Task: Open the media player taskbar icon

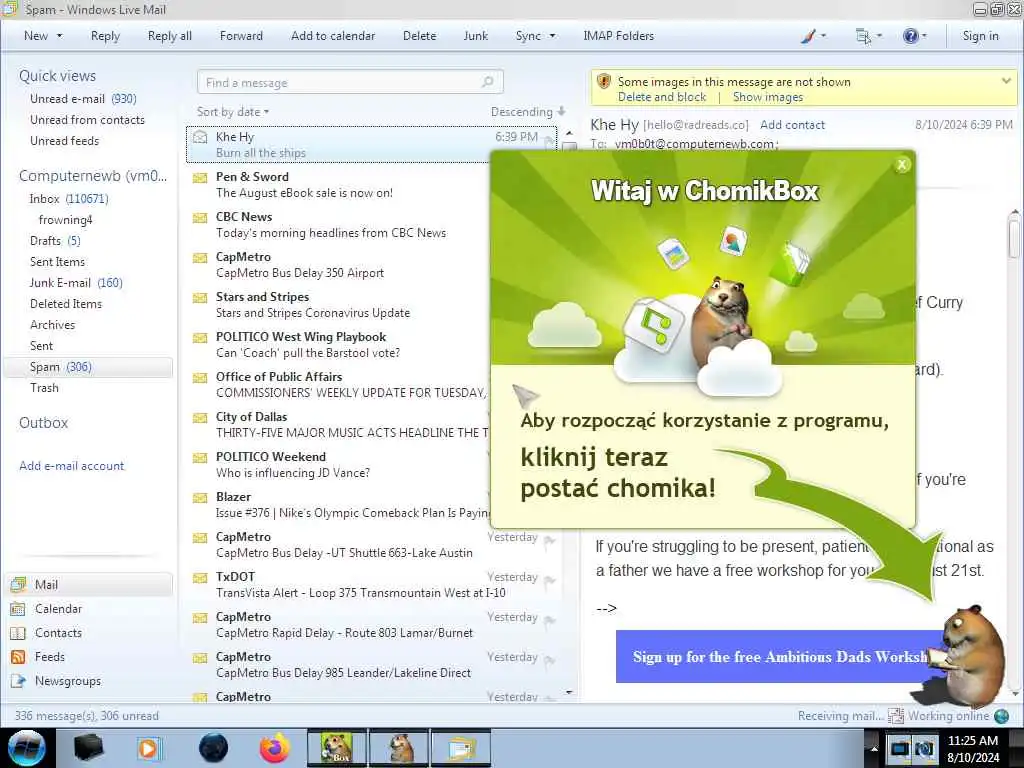Action: click(150, 748)
